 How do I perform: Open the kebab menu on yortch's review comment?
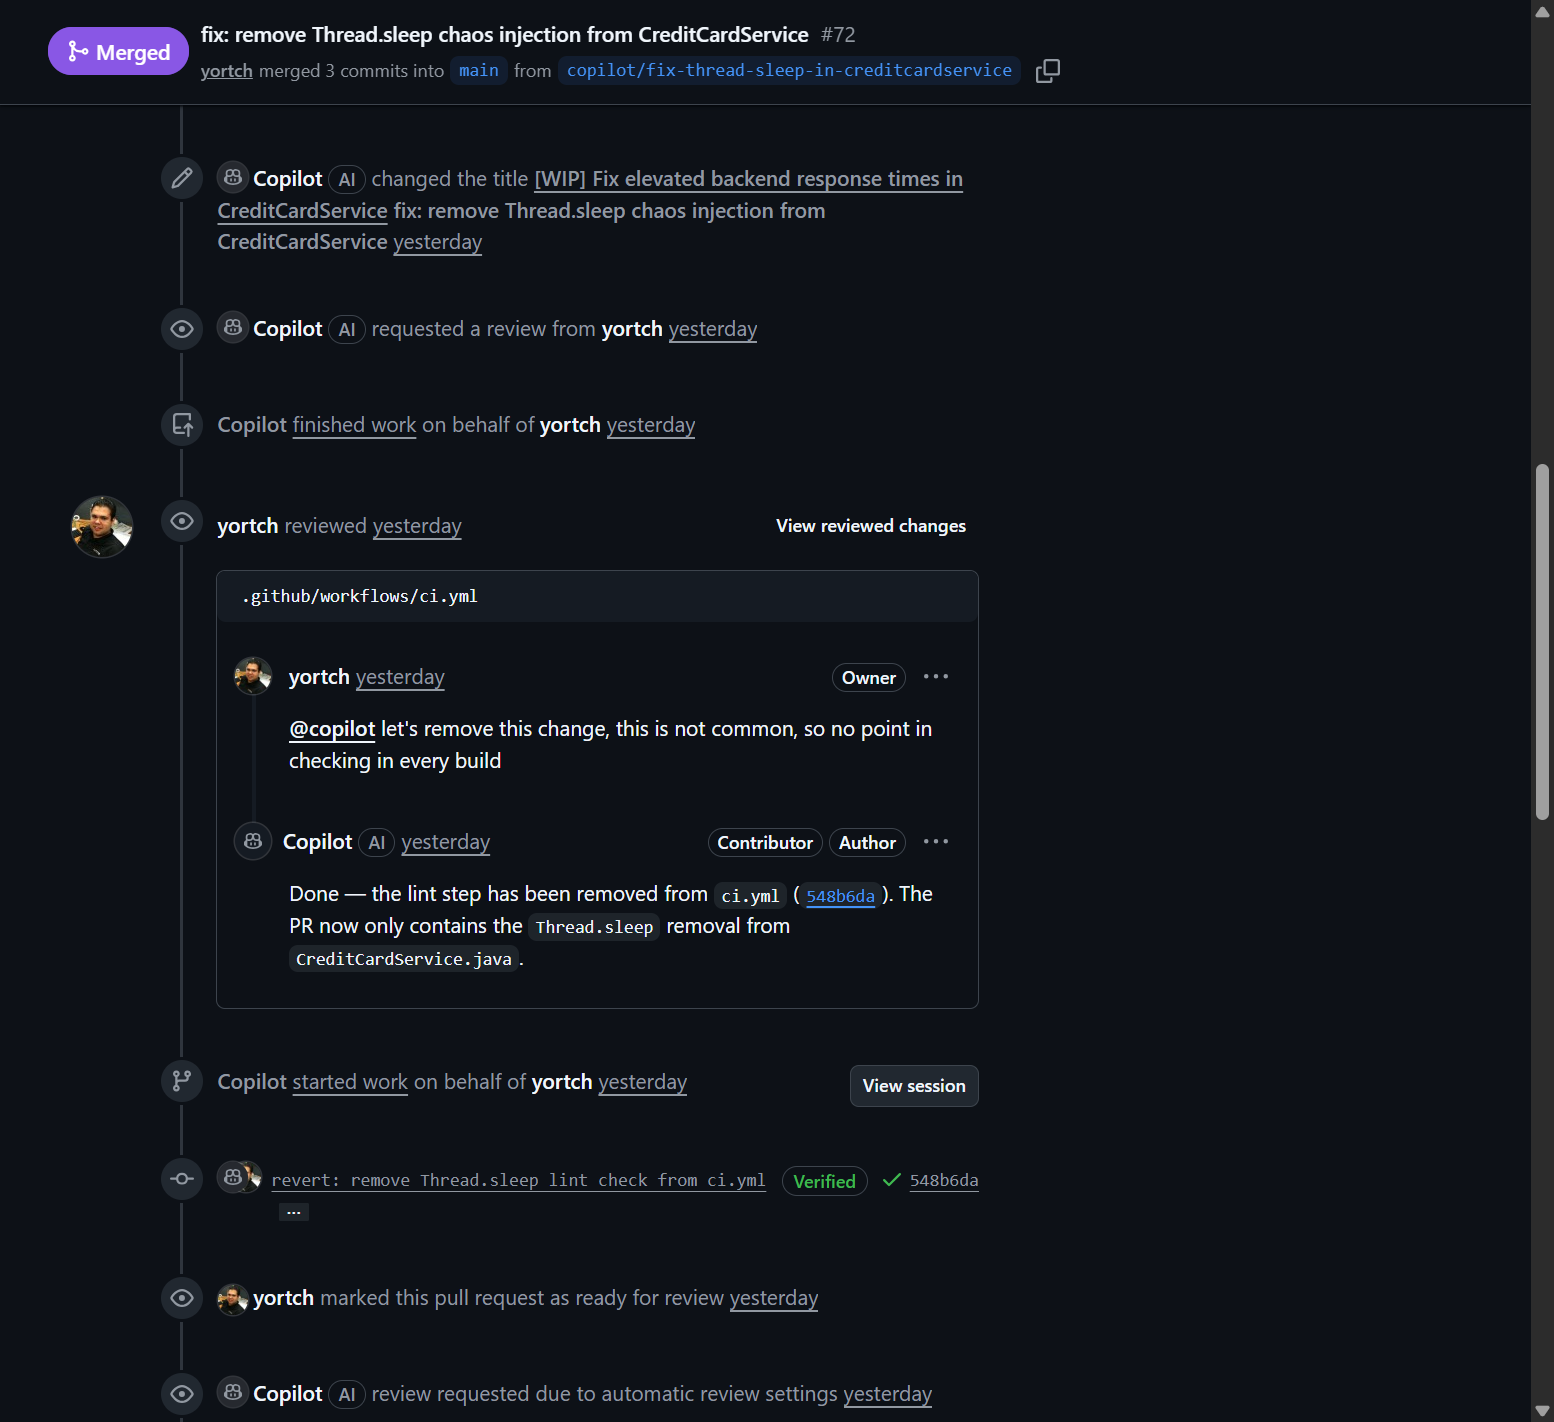click(x=936, y=677)
